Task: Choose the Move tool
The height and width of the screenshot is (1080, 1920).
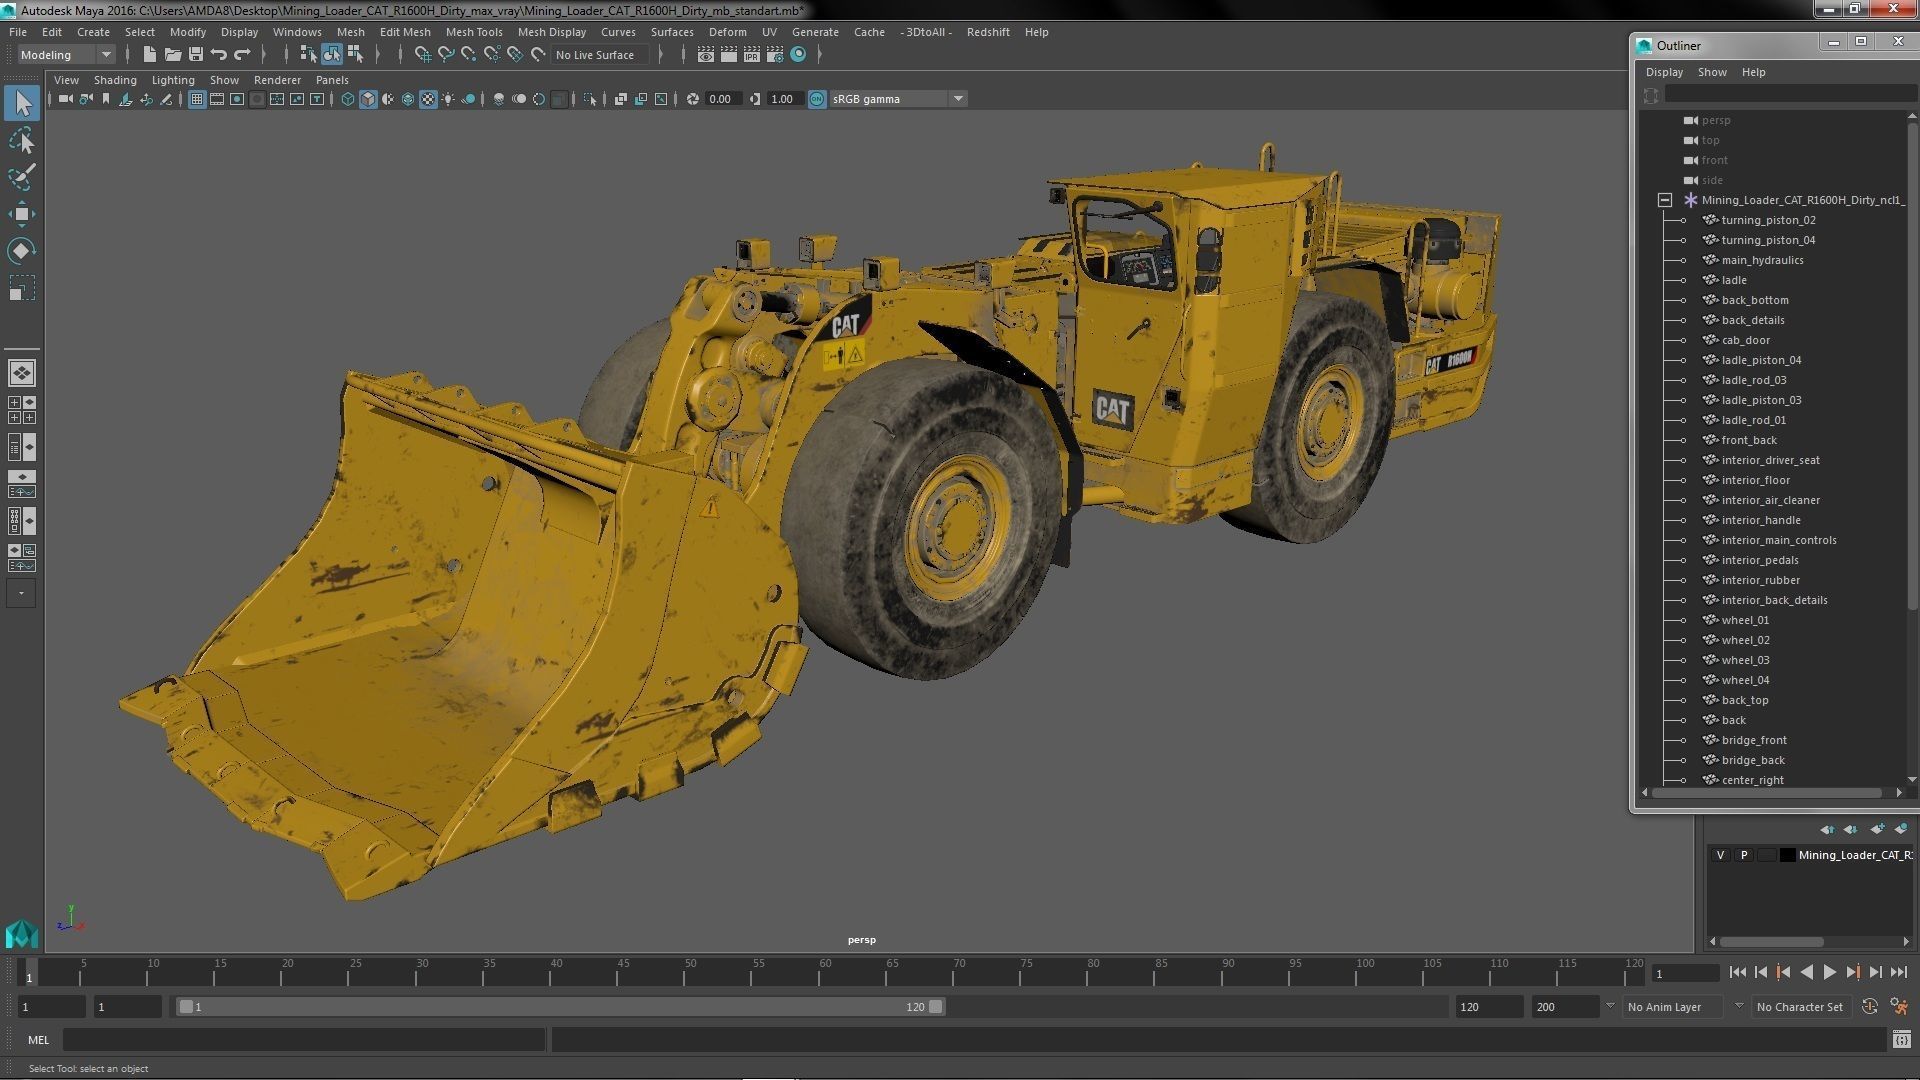Action: (22, 214)
